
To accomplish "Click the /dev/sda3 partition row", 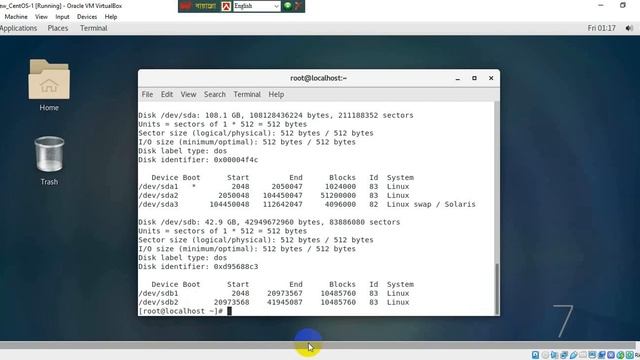I will [307, 204].
